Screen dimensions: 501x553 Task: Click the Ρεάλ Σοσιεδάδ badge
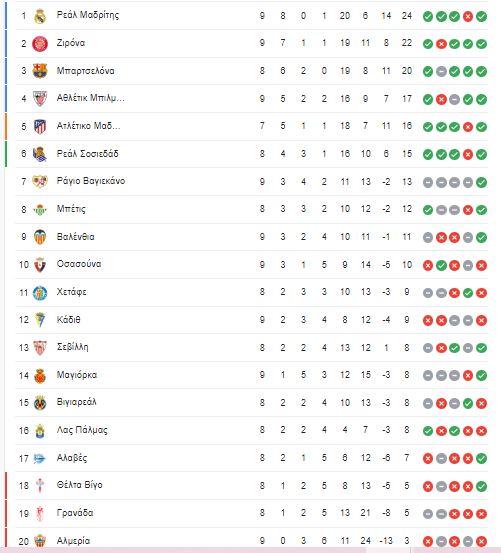[x=40, y=154]
